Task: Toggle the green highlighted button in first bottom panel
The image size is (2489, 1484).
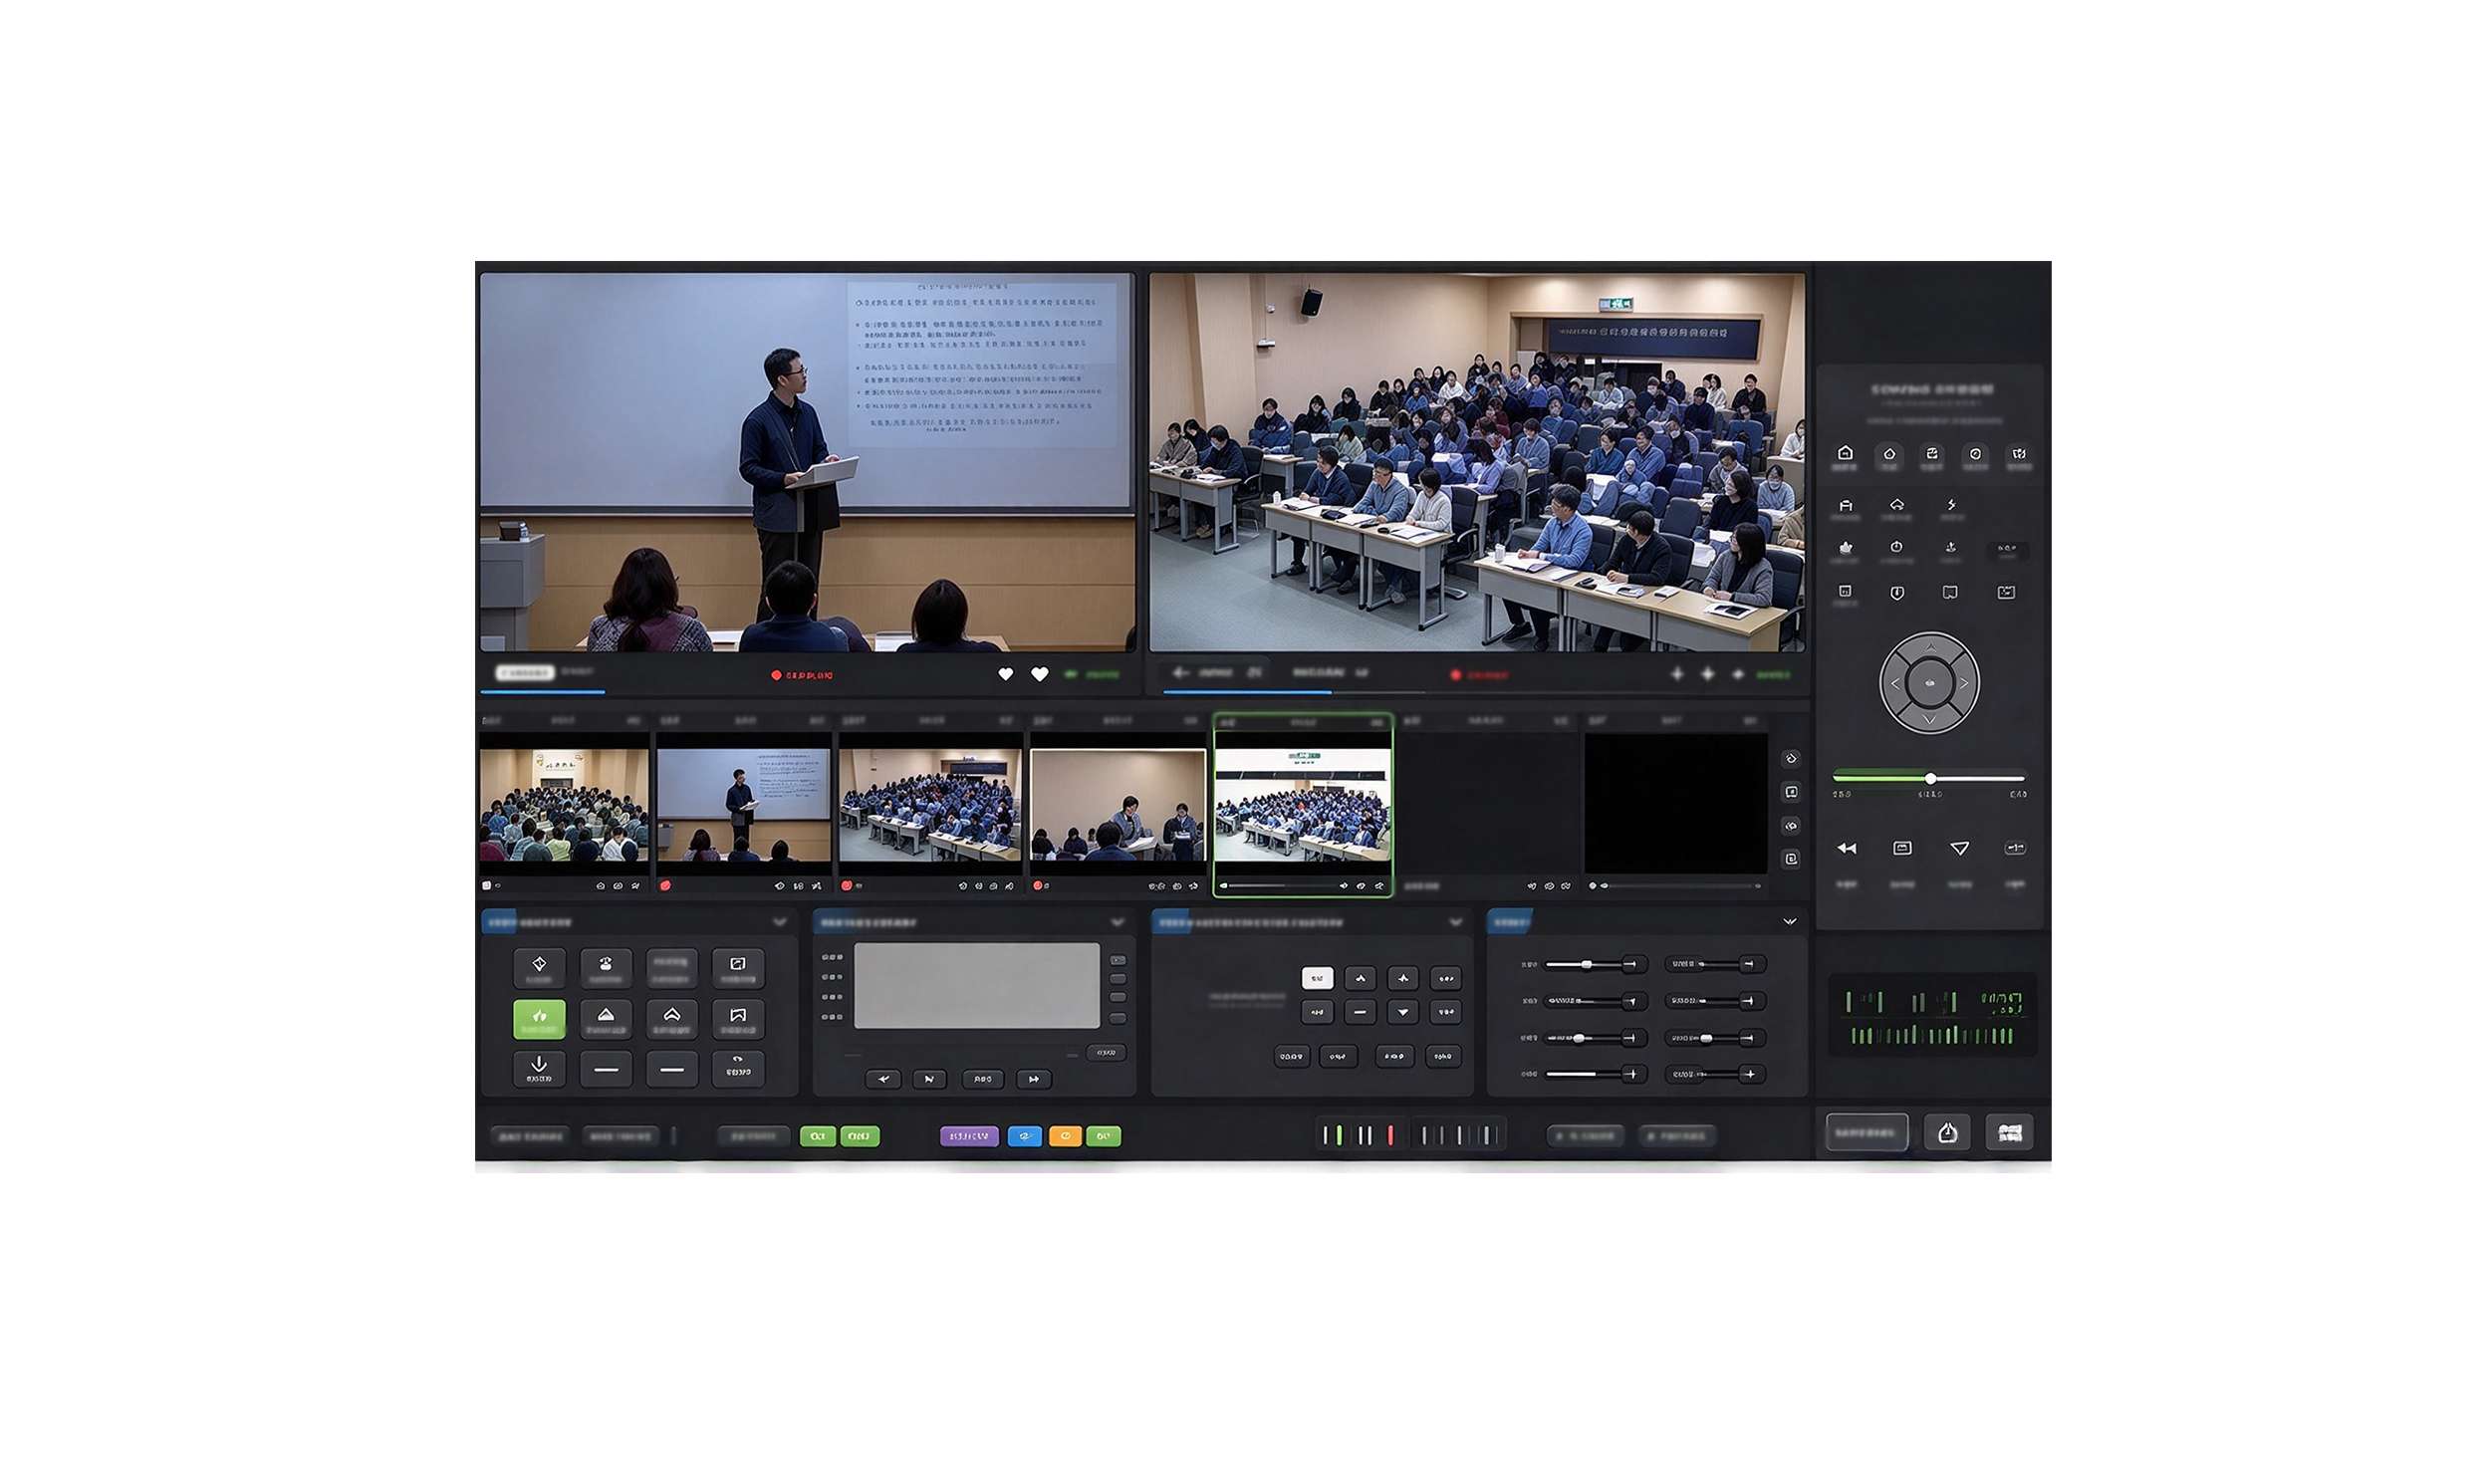Action: pos(539,1018)
